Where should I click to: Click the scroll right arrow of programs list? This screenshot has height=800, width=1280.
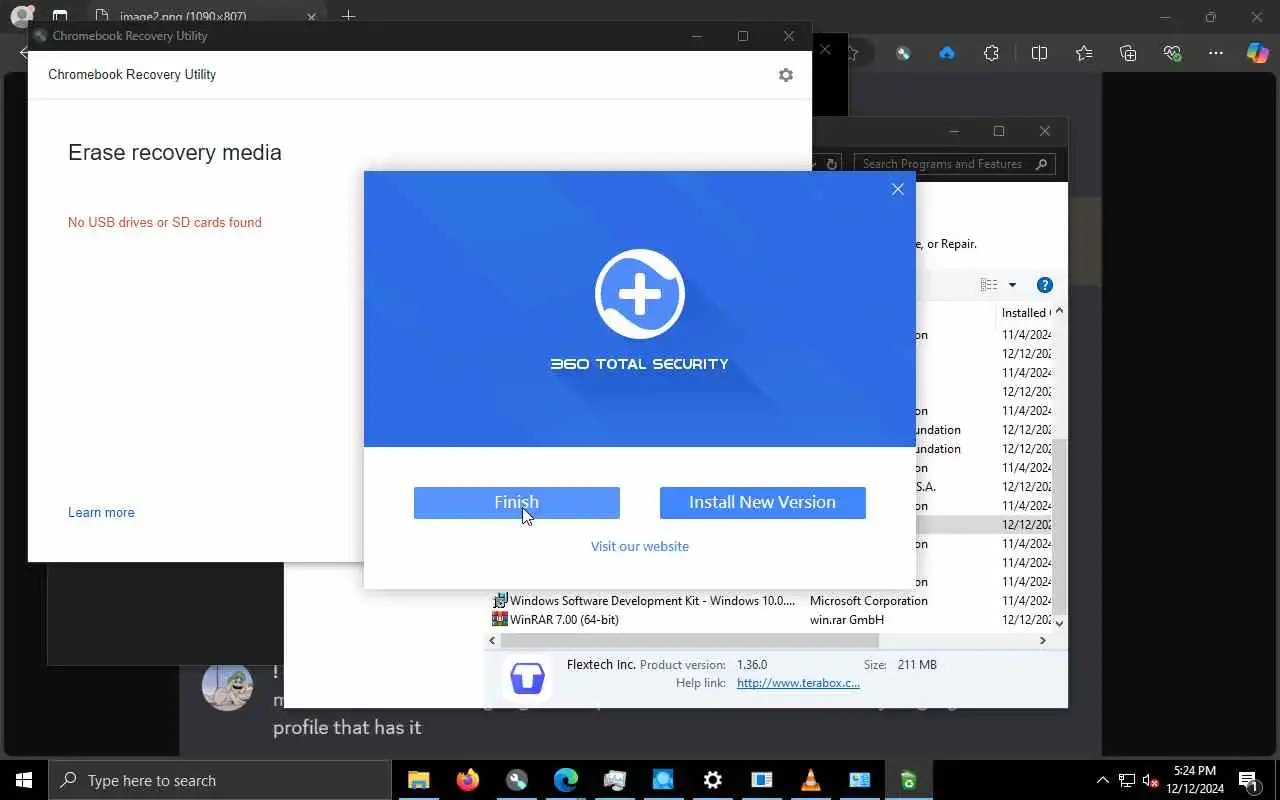[x=1043, y=640]
